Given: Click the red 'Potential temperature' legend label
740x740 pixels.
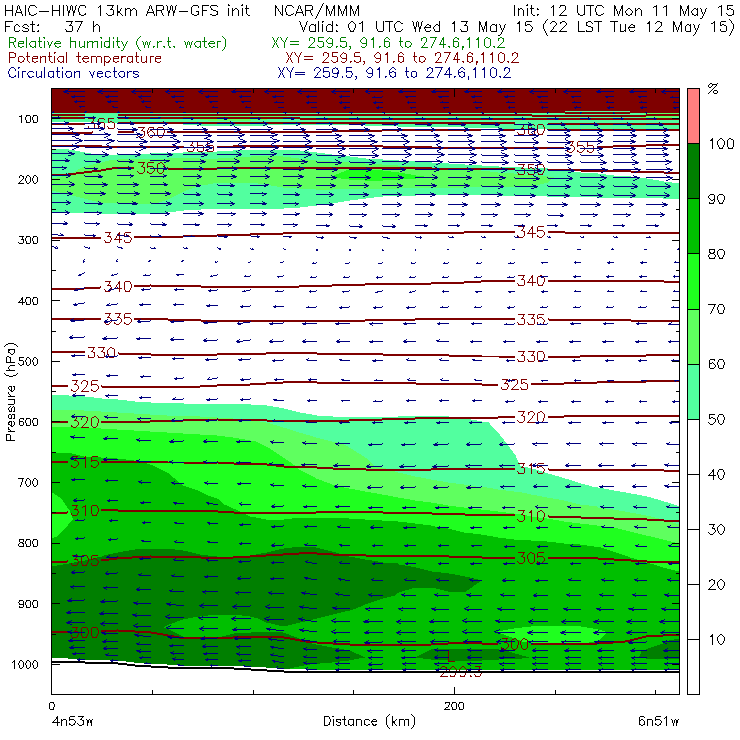Looking at the screenshot, I should coord(85,58).
